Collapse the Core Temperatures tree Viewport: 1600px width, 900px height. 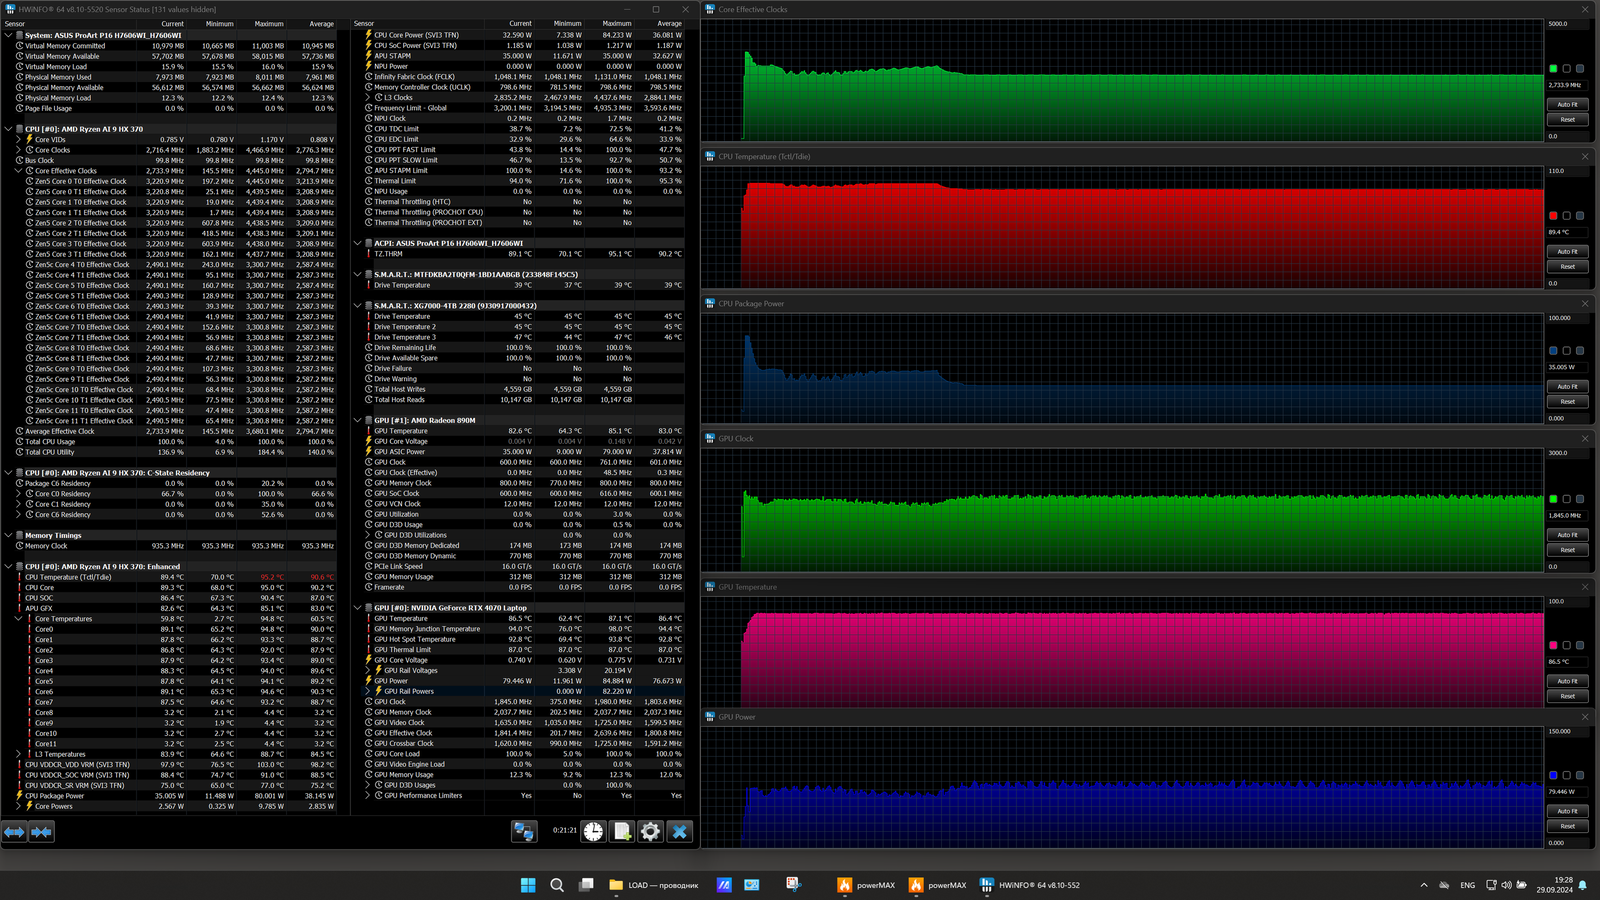click(19, 619)
